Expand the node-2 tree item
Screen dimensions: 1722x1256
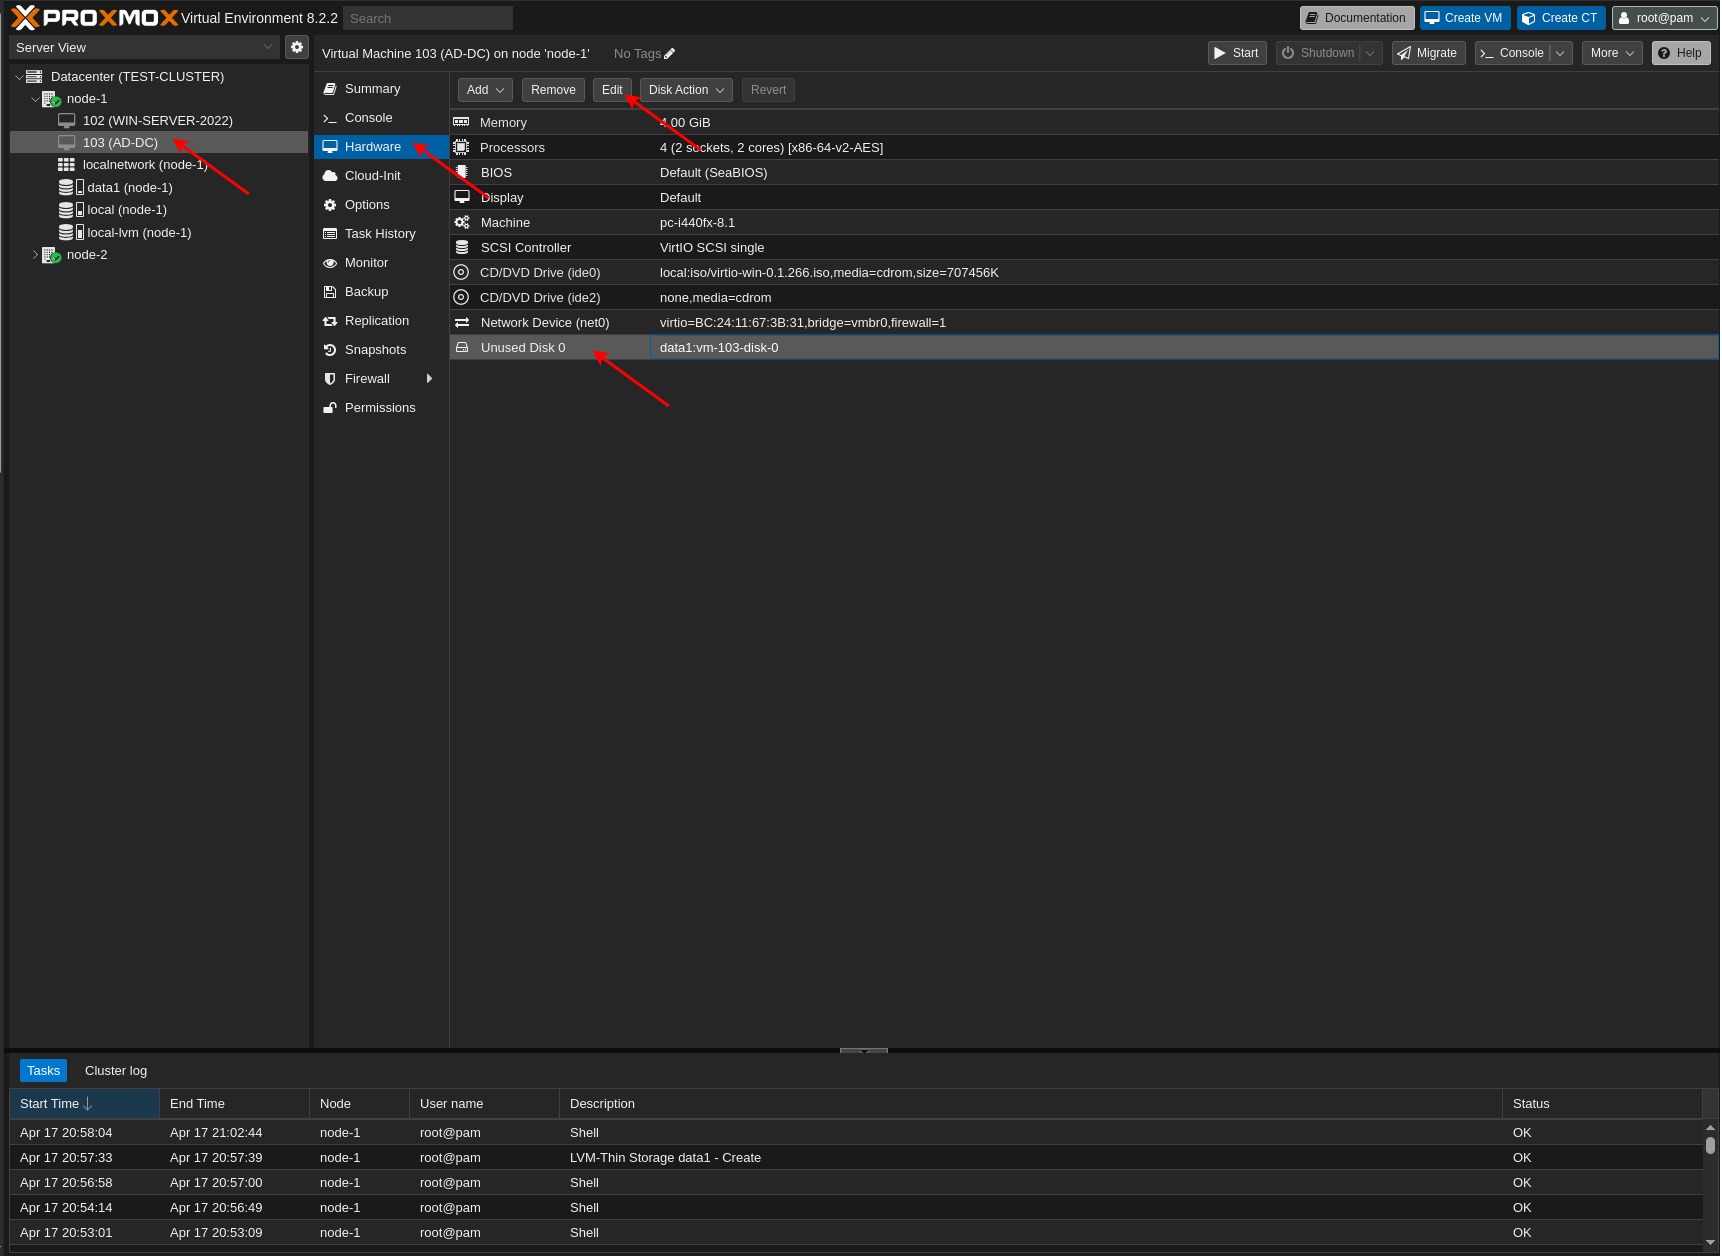click(x=35, y=255)
